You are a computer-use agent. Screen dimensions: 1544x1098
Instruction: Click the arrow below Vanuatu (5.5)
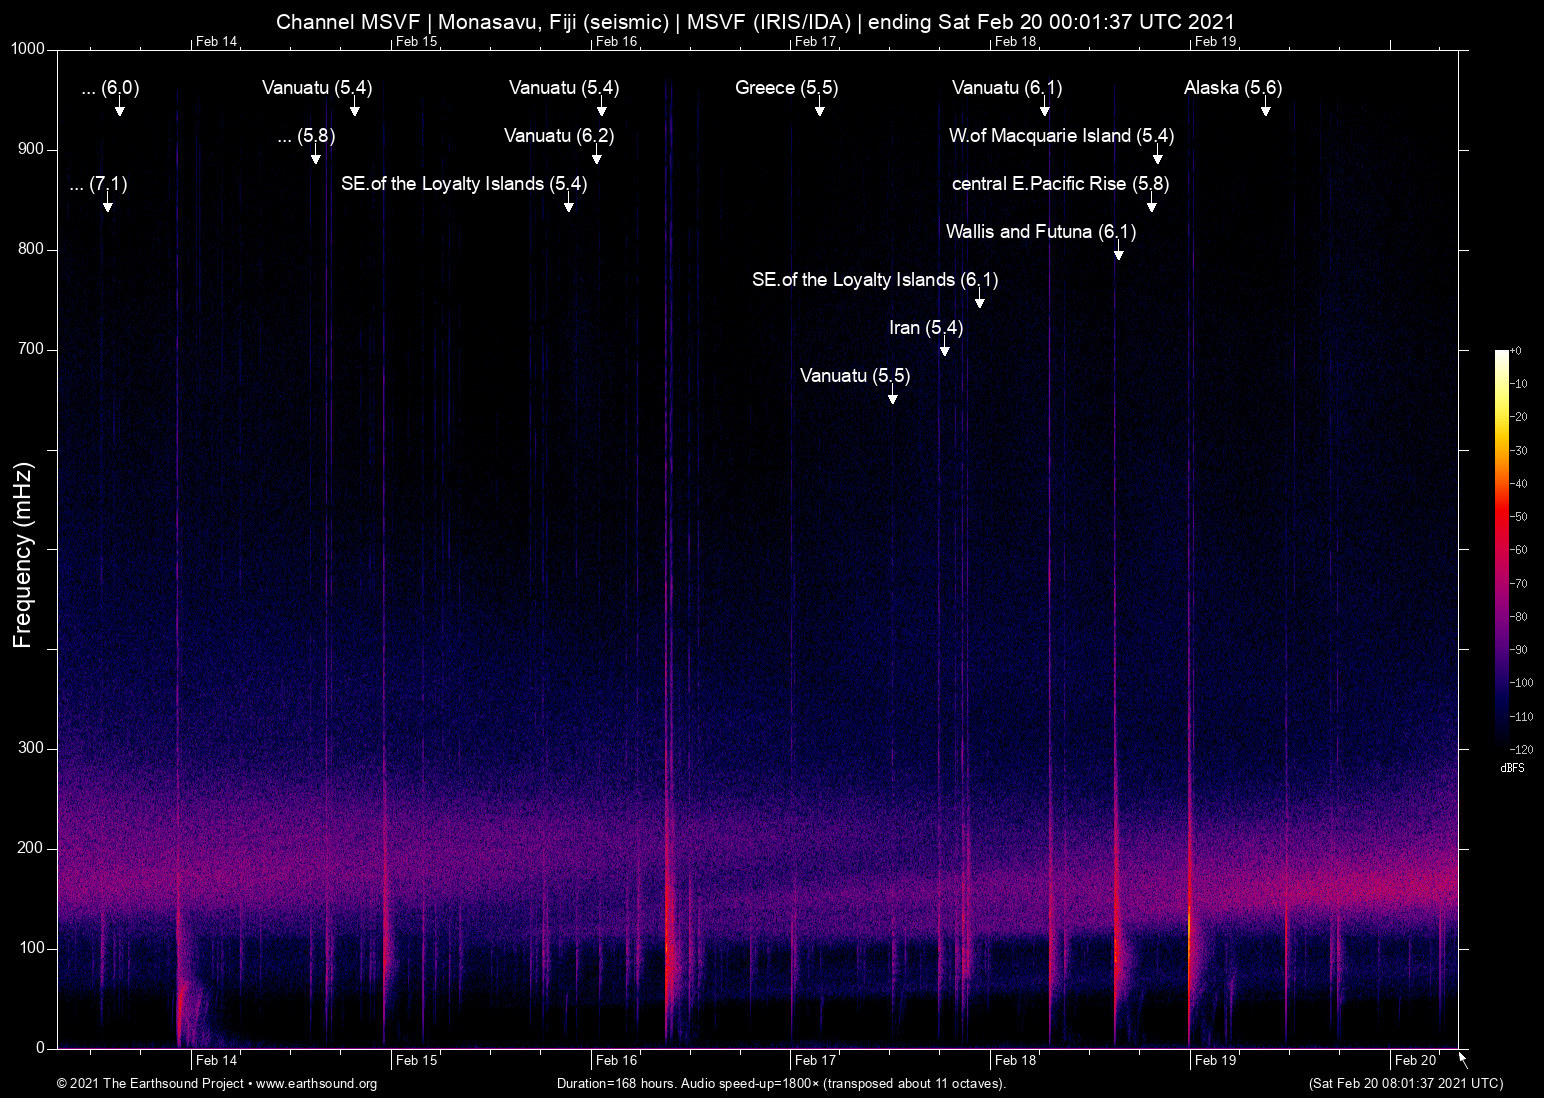pos(892,394)
